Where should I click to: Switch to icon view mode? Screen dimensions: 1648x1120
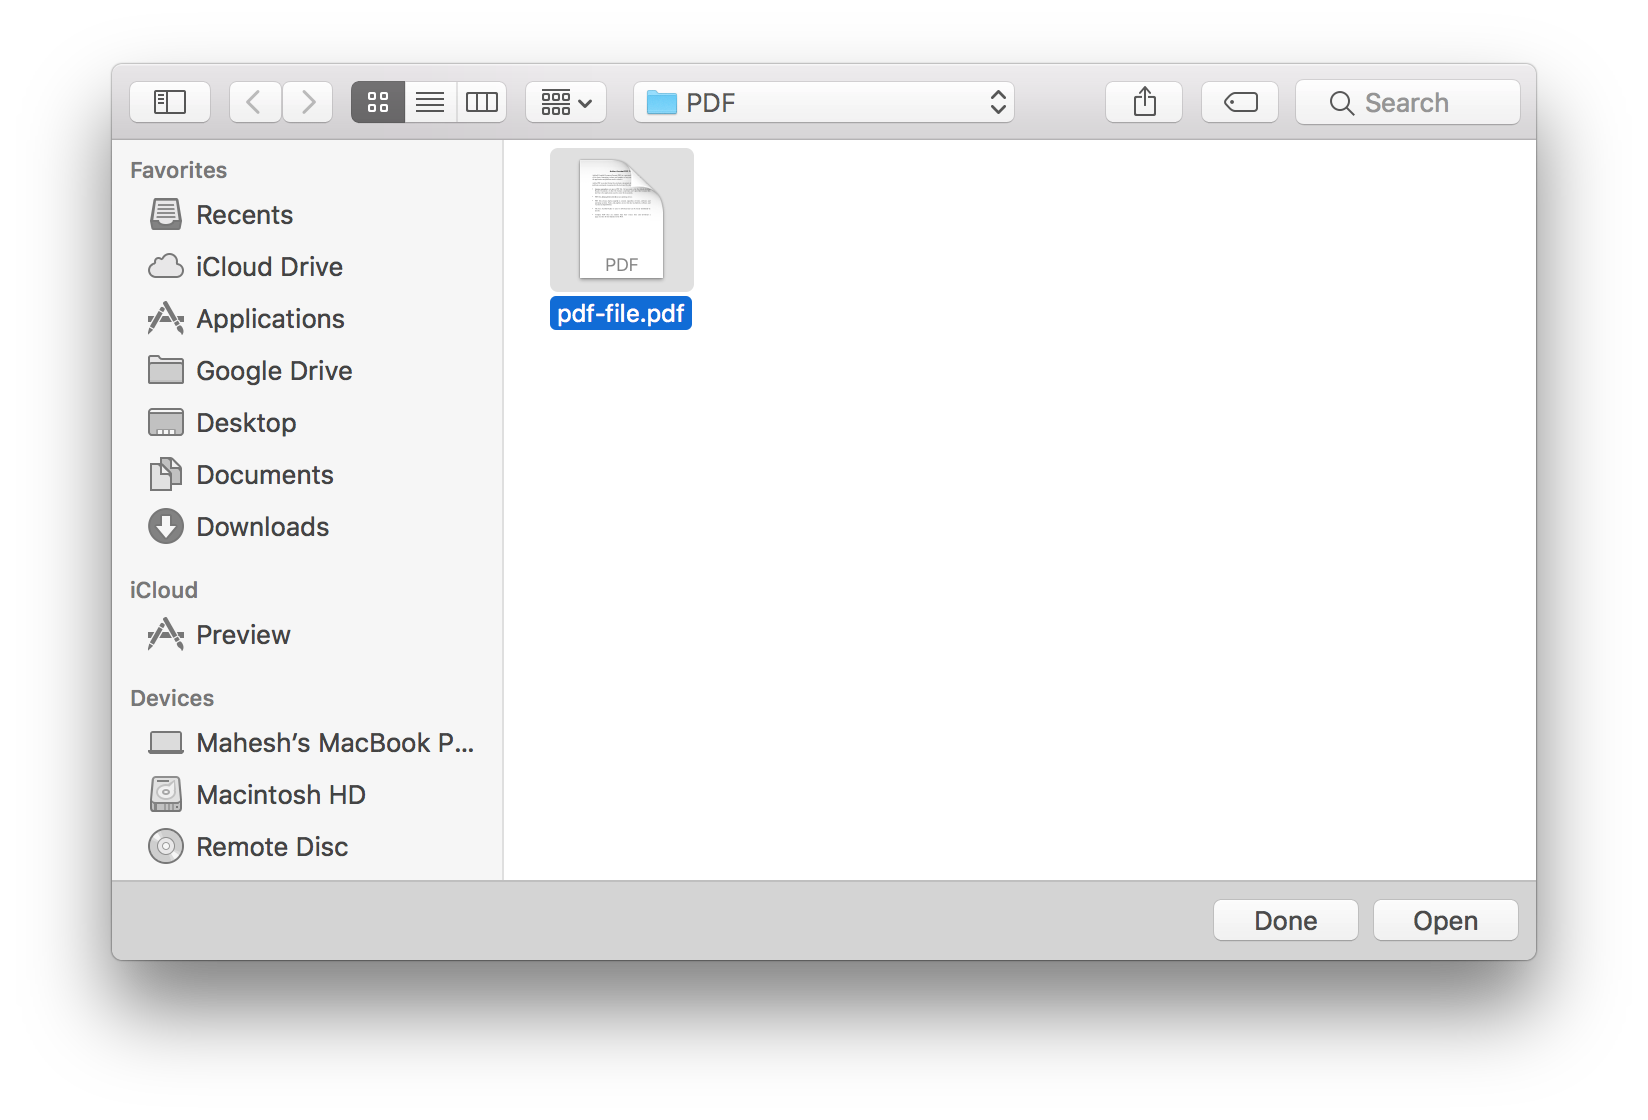pyautogui.click(x=377, y=101)
